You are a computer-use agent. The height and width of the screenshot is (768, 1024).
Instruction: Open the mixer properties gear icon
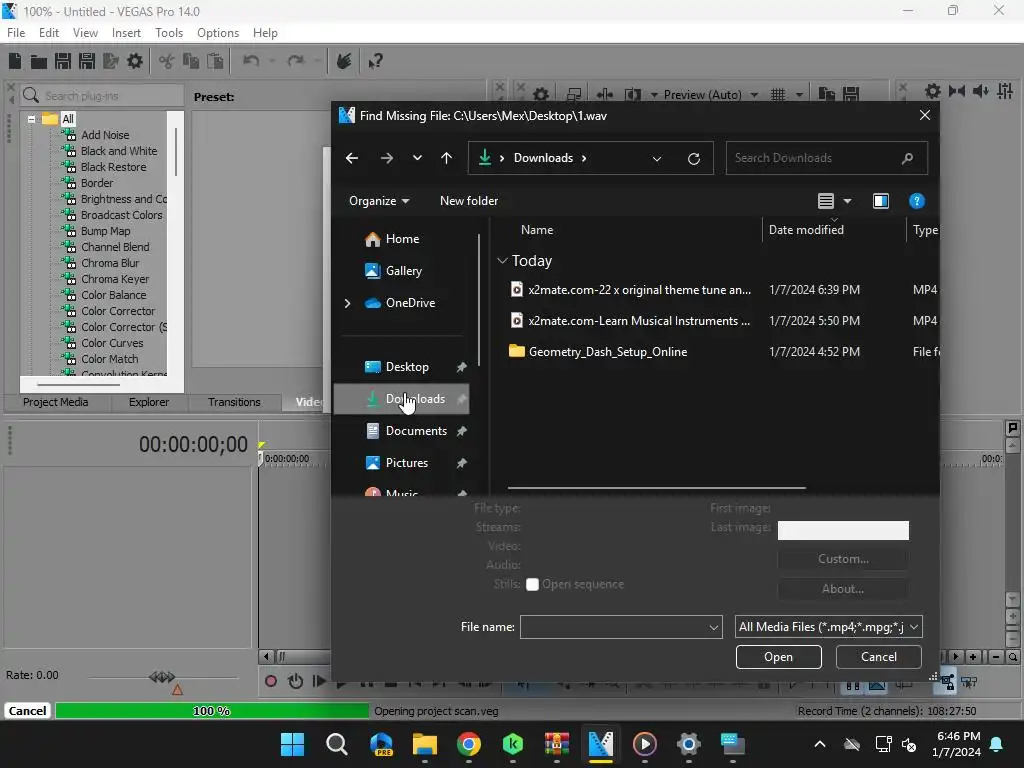click(933, 91)
